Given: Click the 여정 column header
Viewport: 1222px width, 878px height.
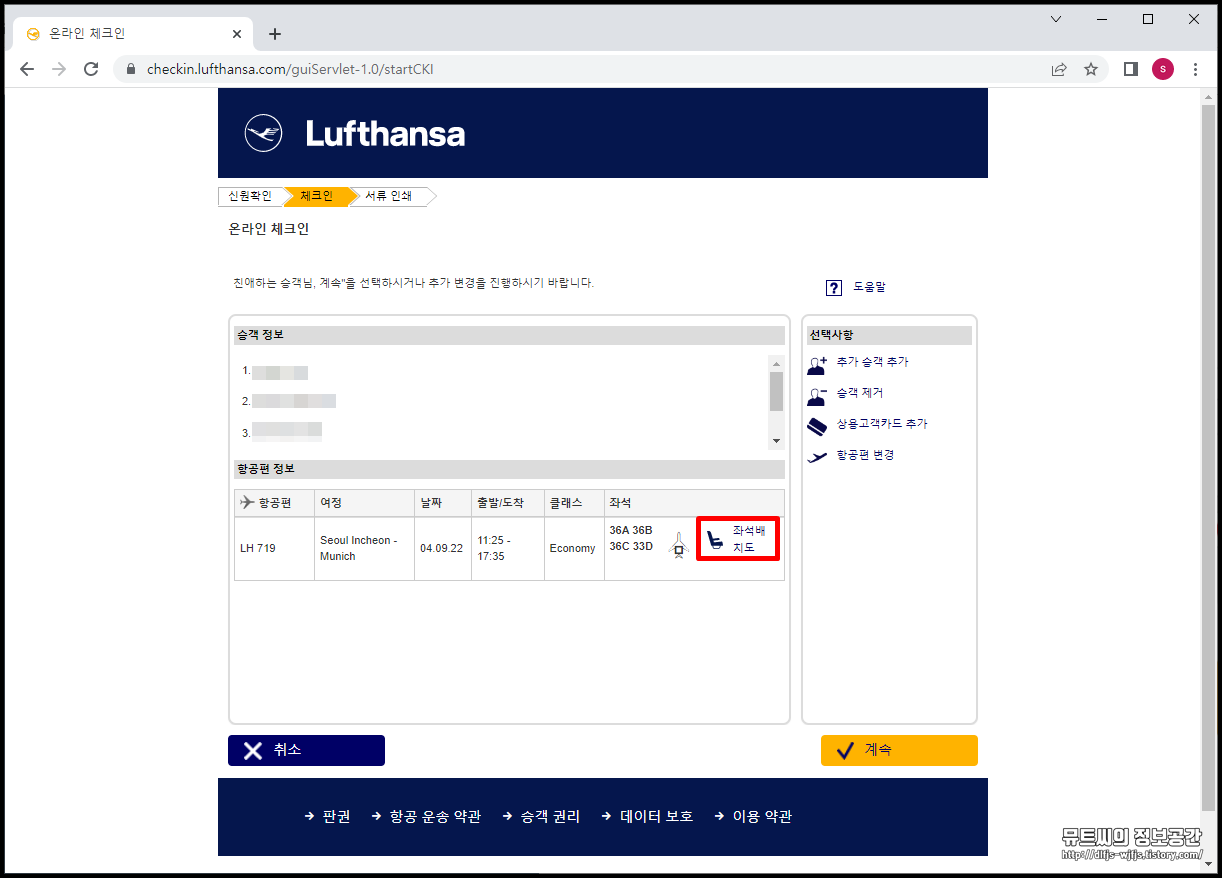Looking at the screenshot, I should click(x=364, y=503).
